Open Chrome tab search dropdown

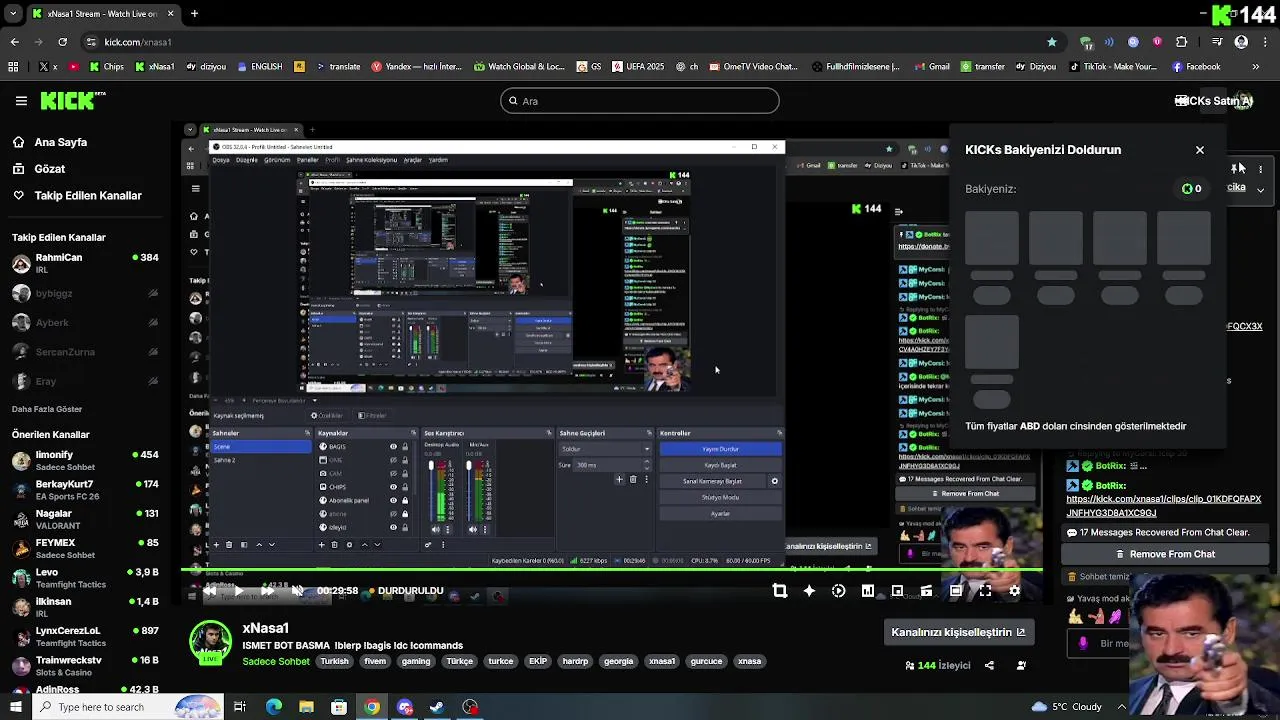[x=14, y=14]
